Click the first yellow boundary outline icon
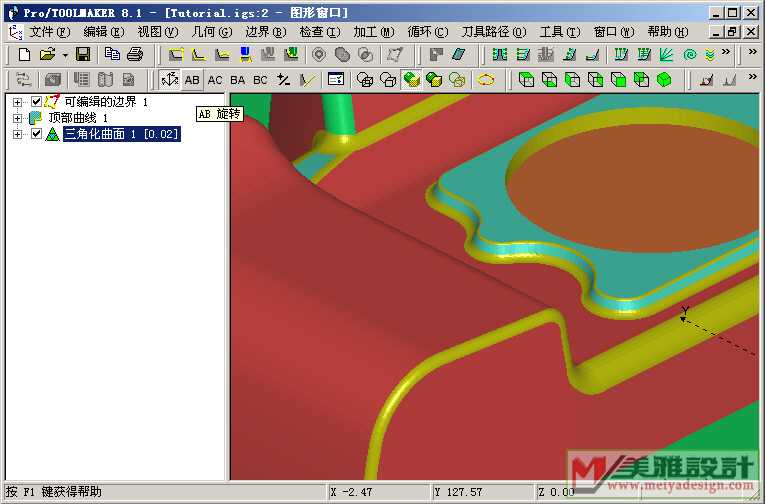This screenshot has width=765, height=504. 176,54
